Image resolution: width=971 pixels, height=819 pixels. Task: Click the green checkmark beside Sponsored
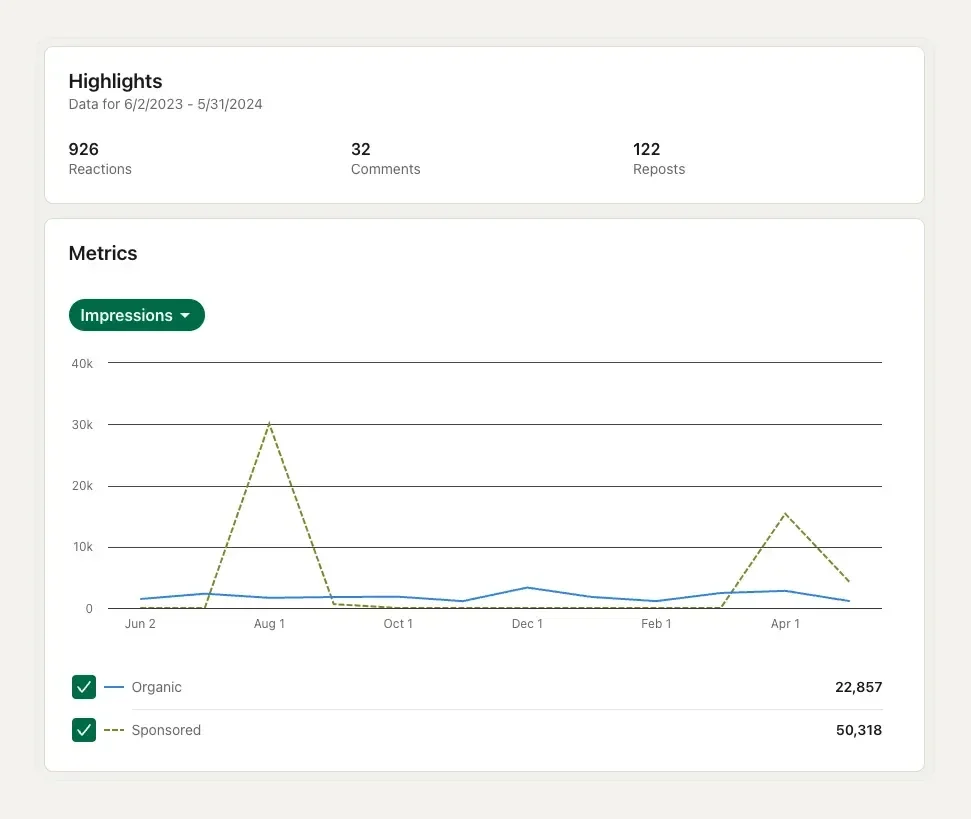[x=84, y=730]
